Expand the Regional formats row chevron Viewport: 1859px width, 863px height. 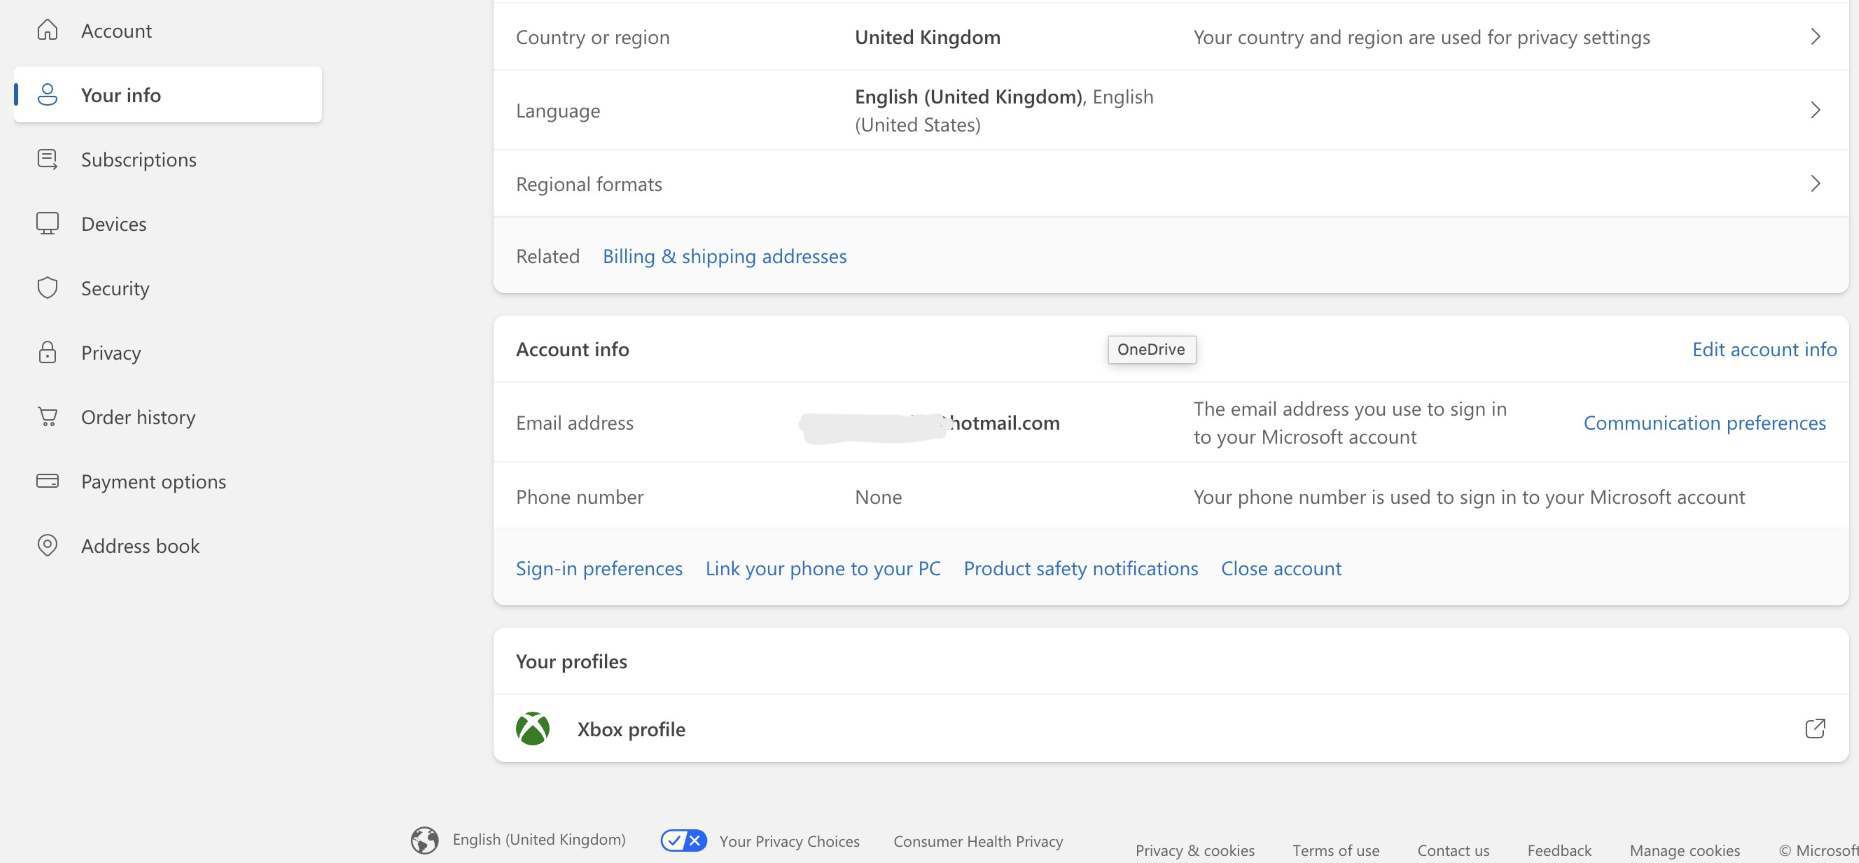click(x=1815, y=184)
